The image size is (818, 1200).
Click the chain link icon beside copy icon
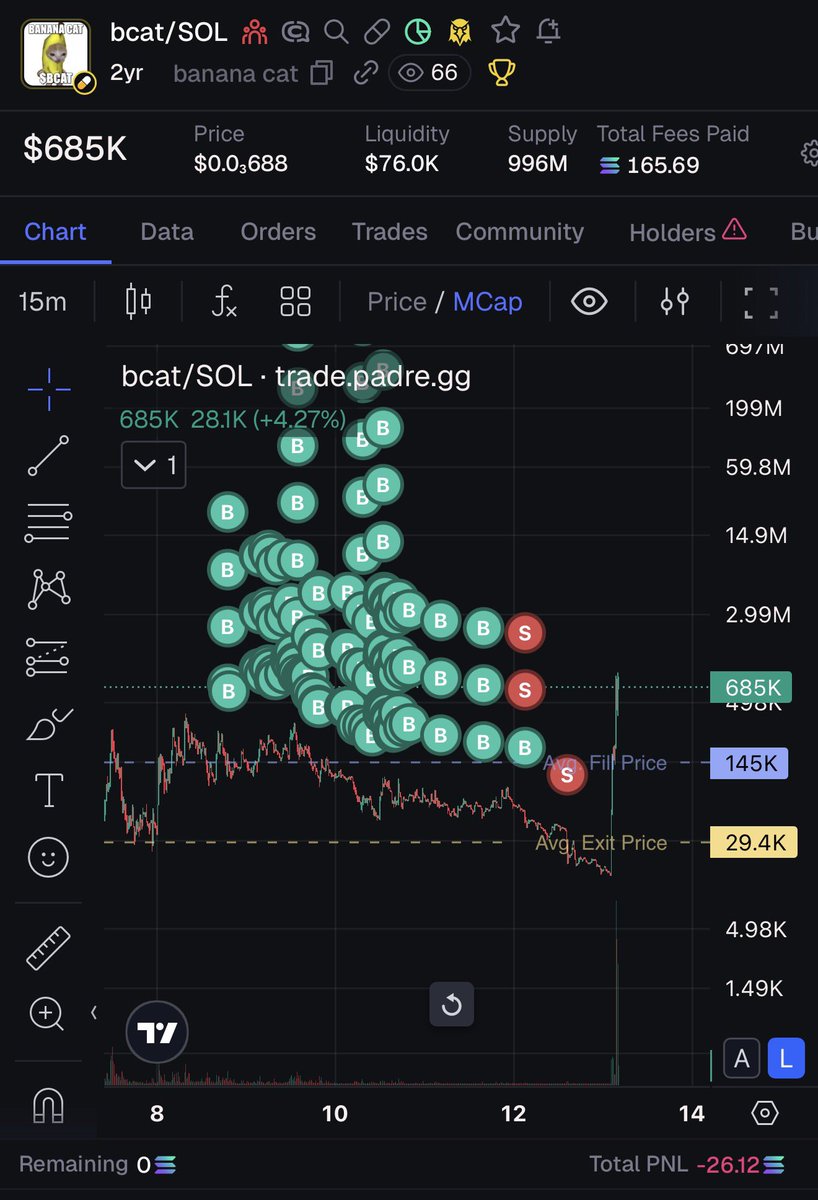(366, 73)
